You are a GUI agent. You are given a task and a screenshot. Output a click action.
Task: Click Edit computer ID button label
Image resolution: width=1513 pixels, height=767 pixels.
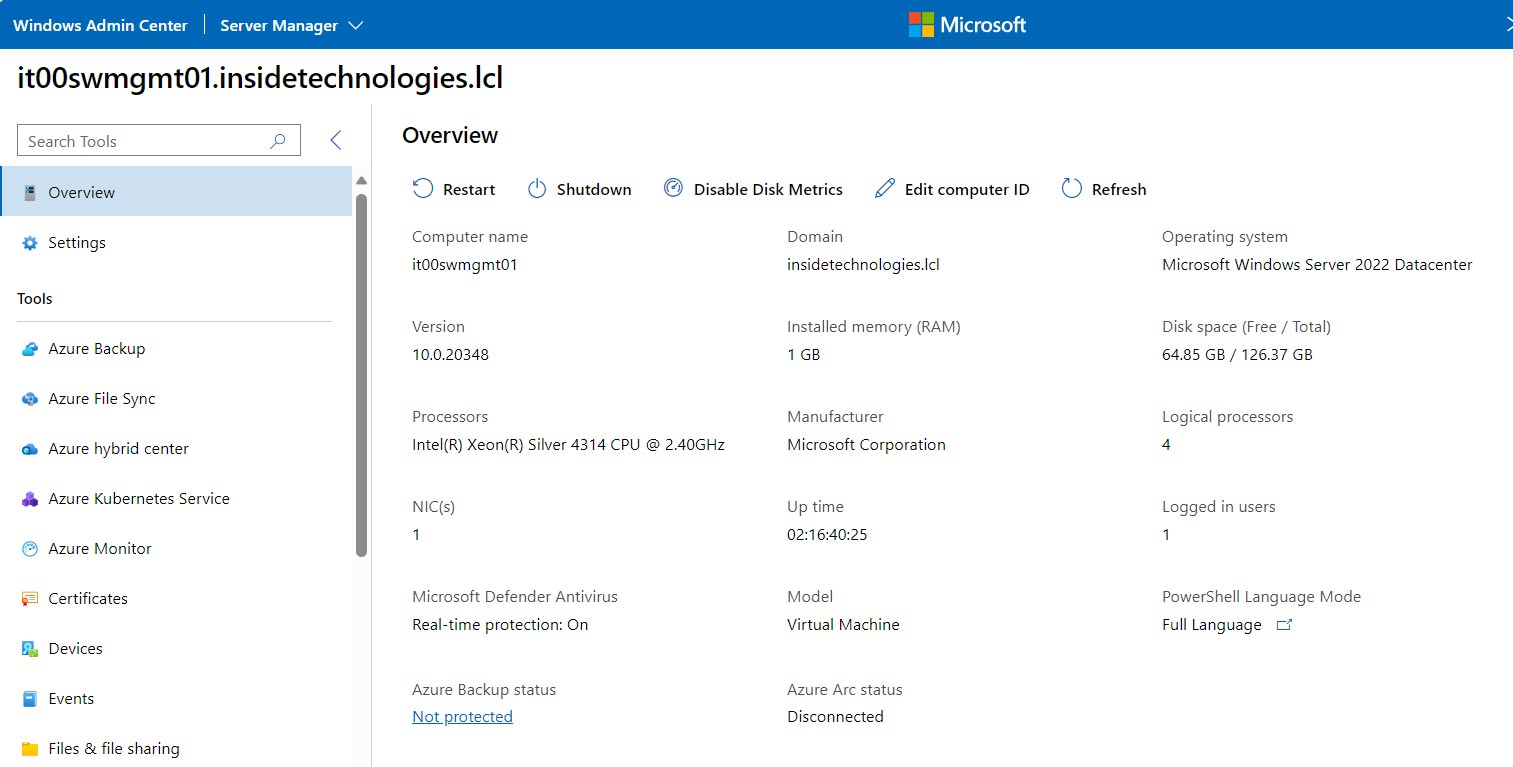pyautogui.click(x=967, y=189)
